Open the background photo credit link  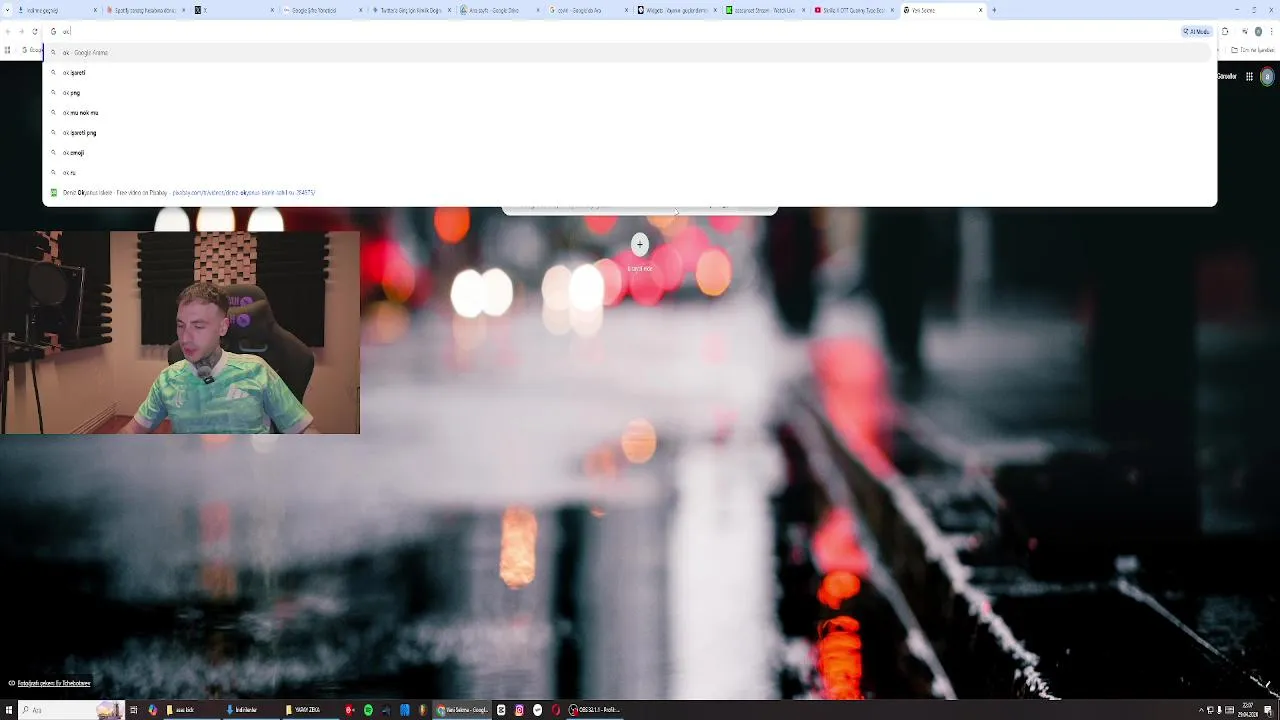click(x=54, y=683)
